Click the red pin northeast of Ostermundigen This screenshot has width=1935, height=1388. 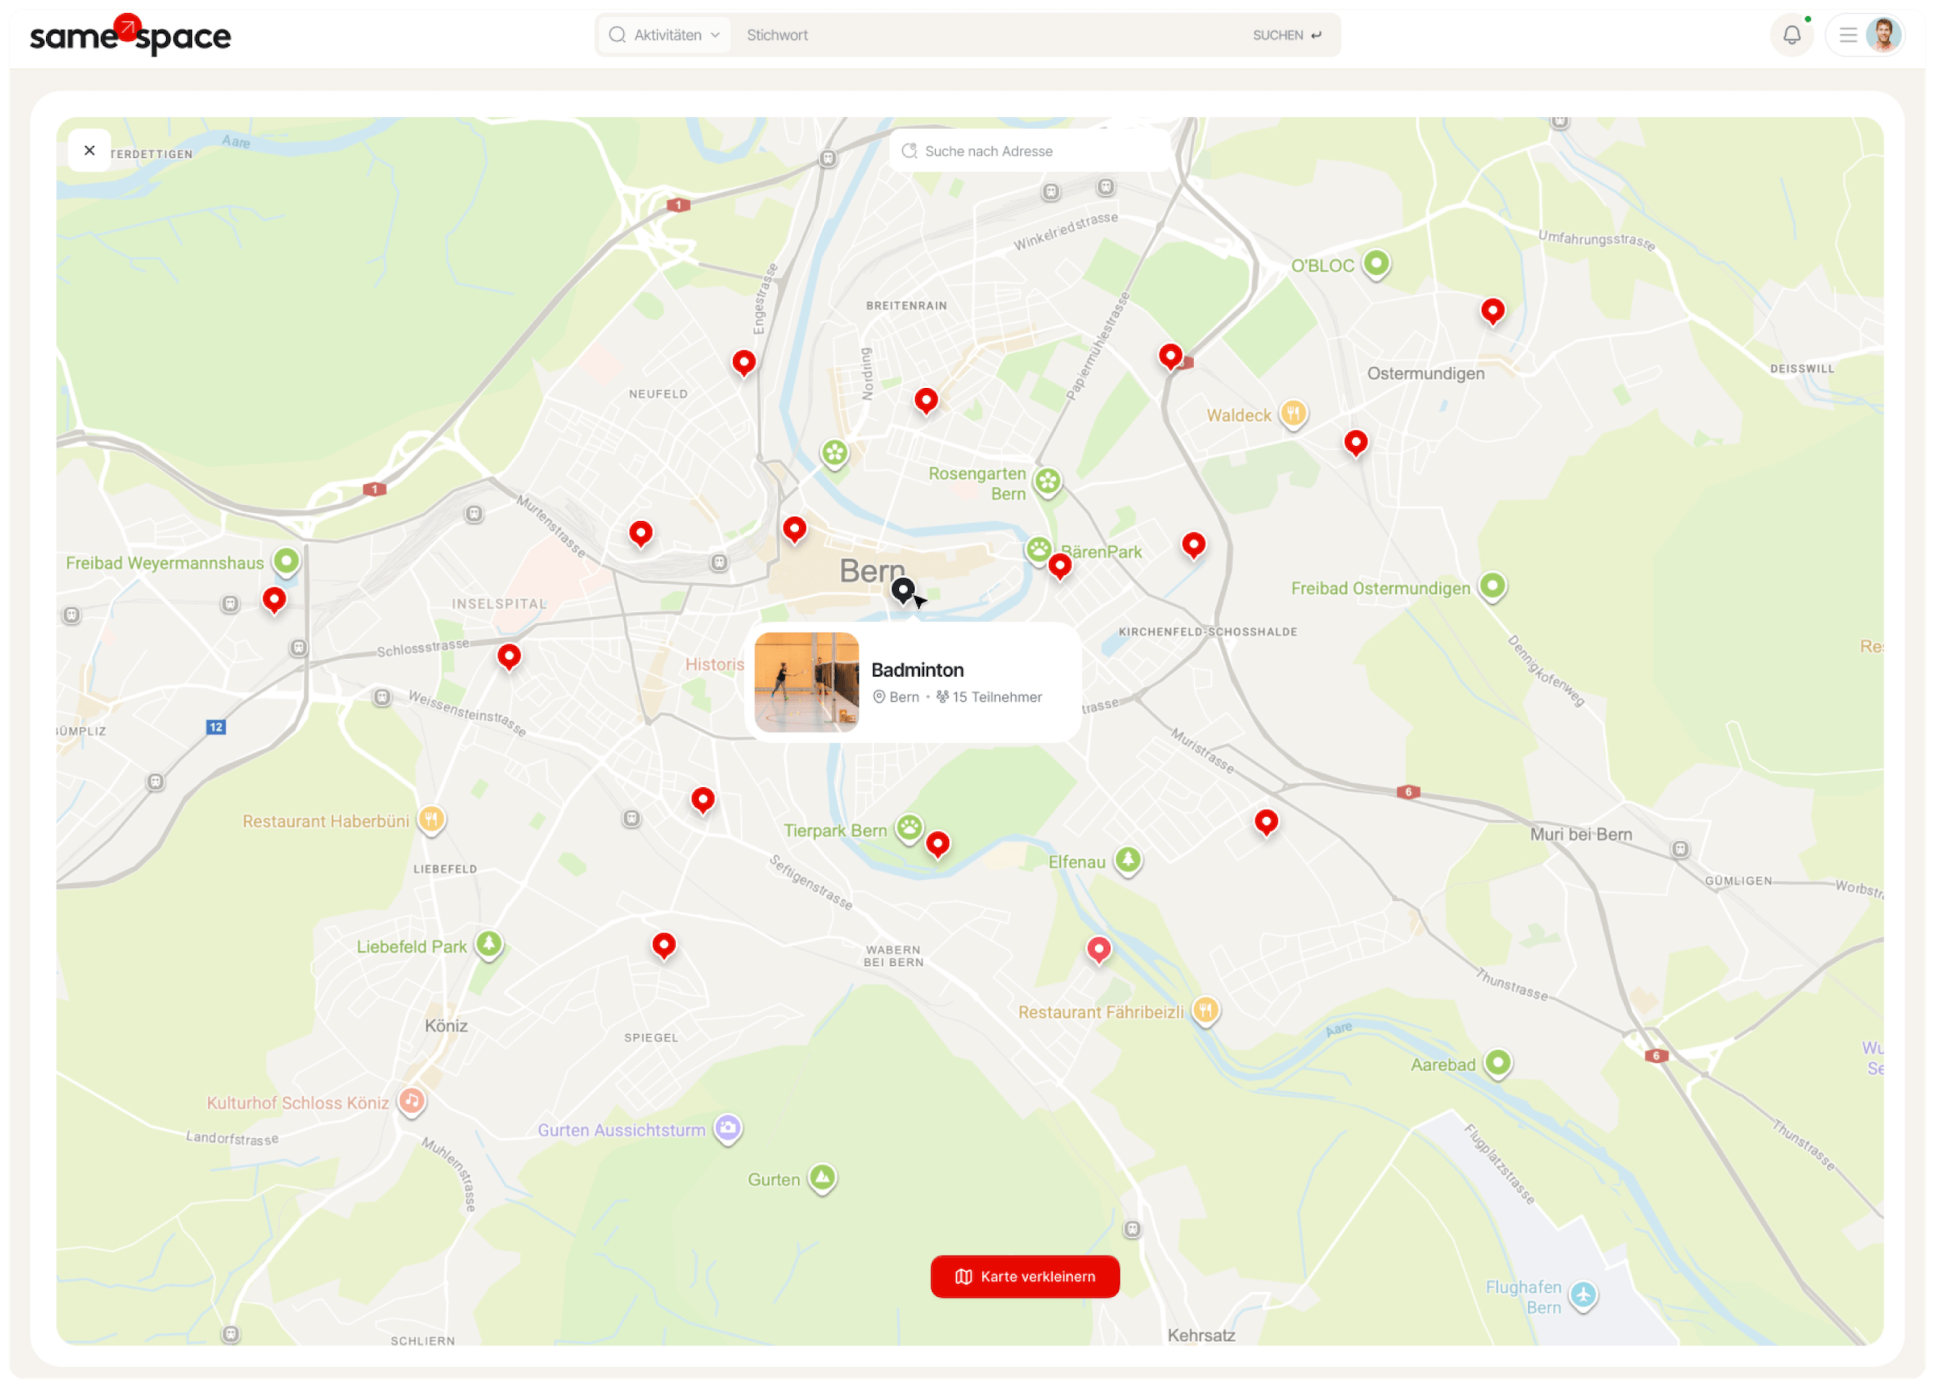point(1492,310)
